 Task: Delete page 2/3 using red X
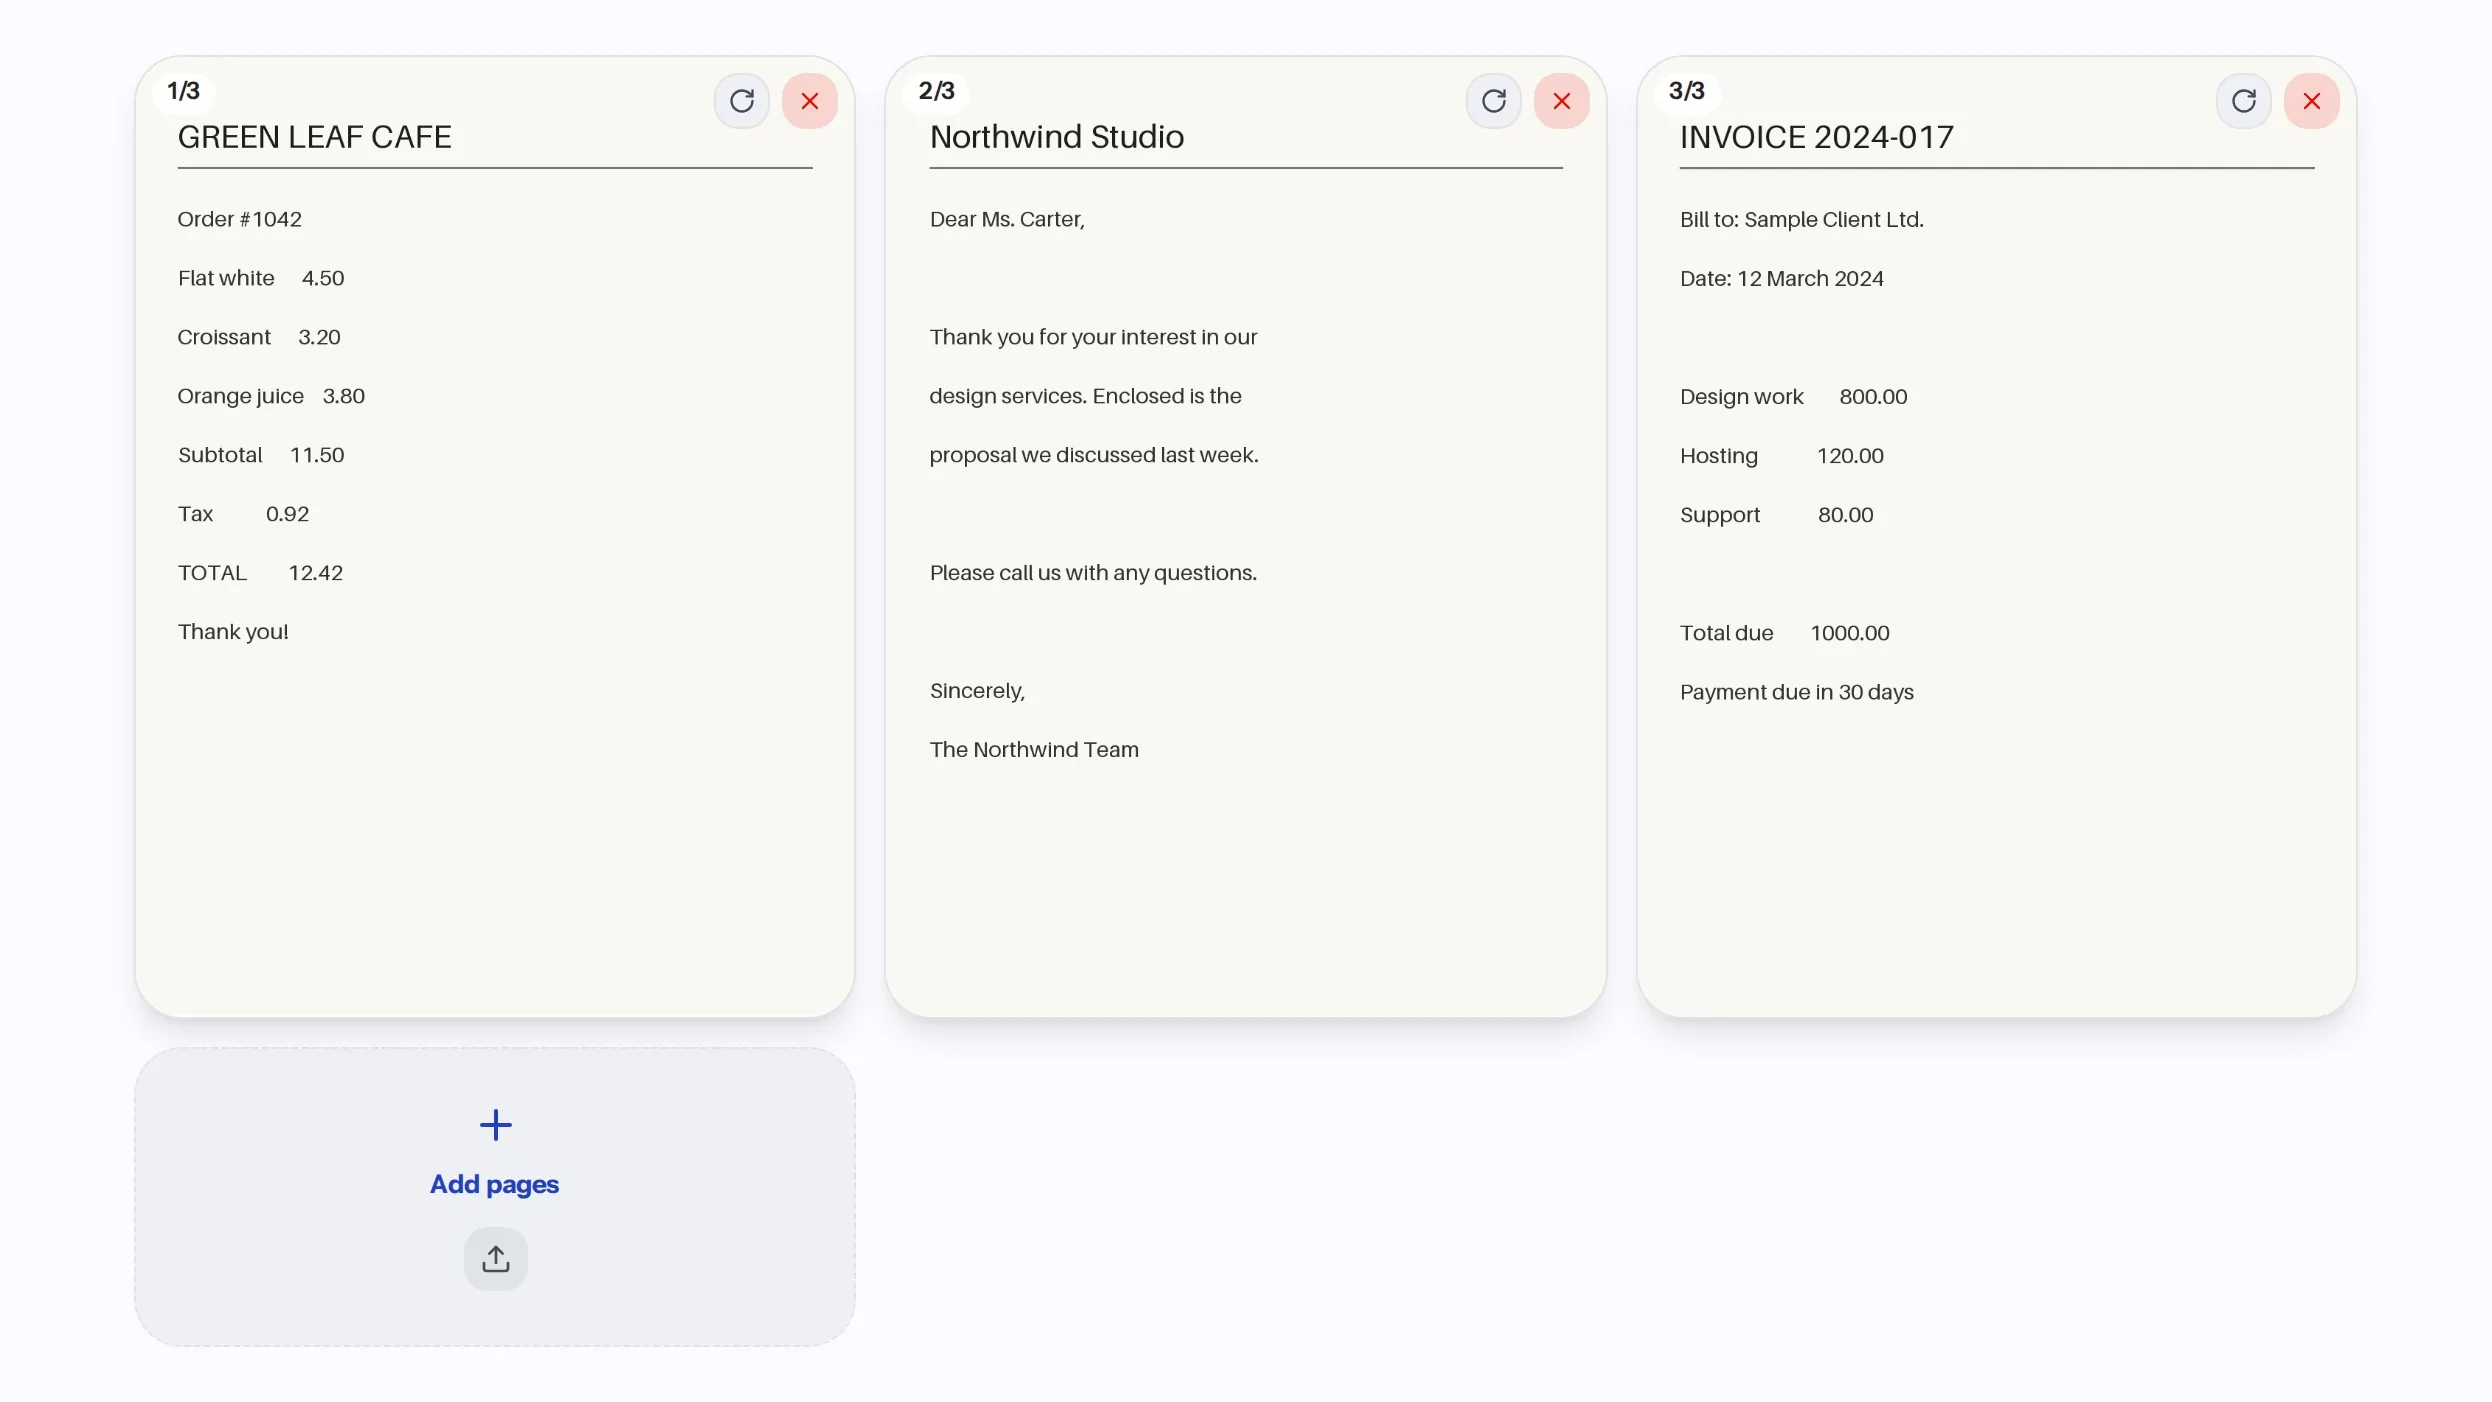pos(1561,101)
